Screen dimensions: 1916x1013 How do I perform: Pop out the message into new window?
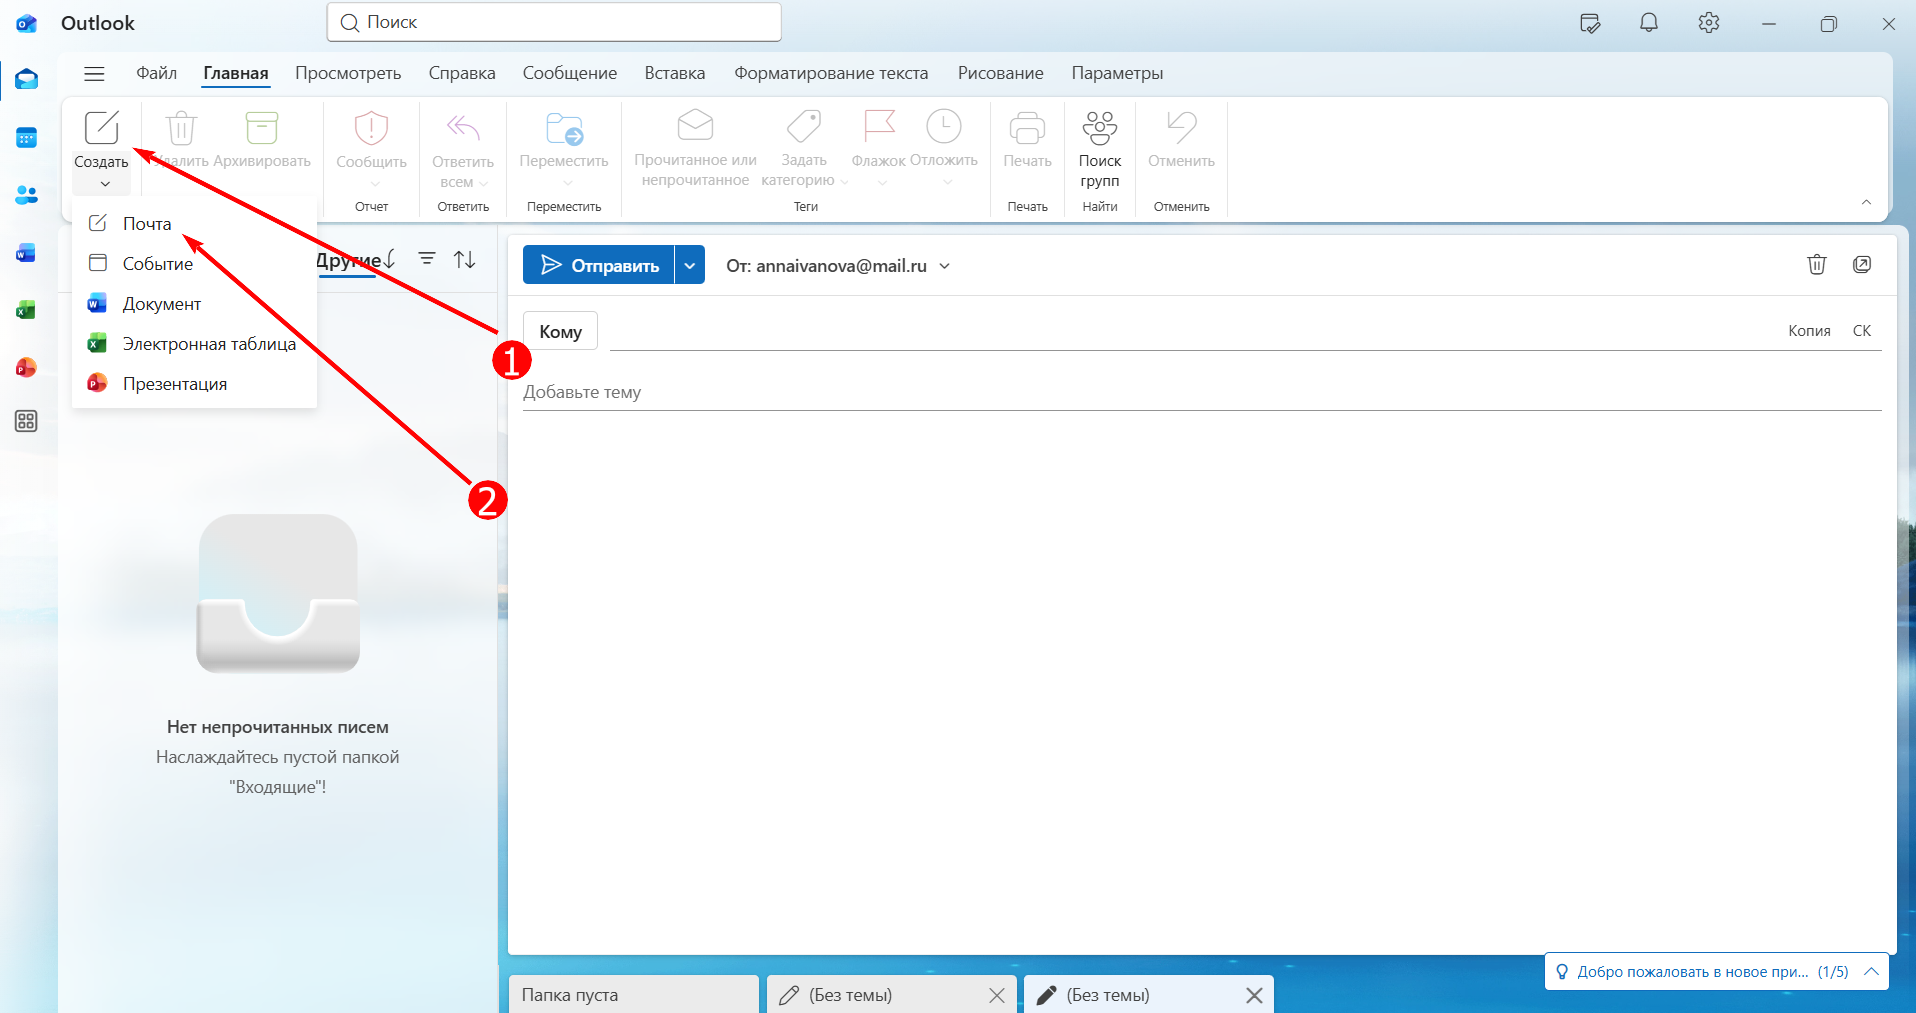(x=1862, y=264)
